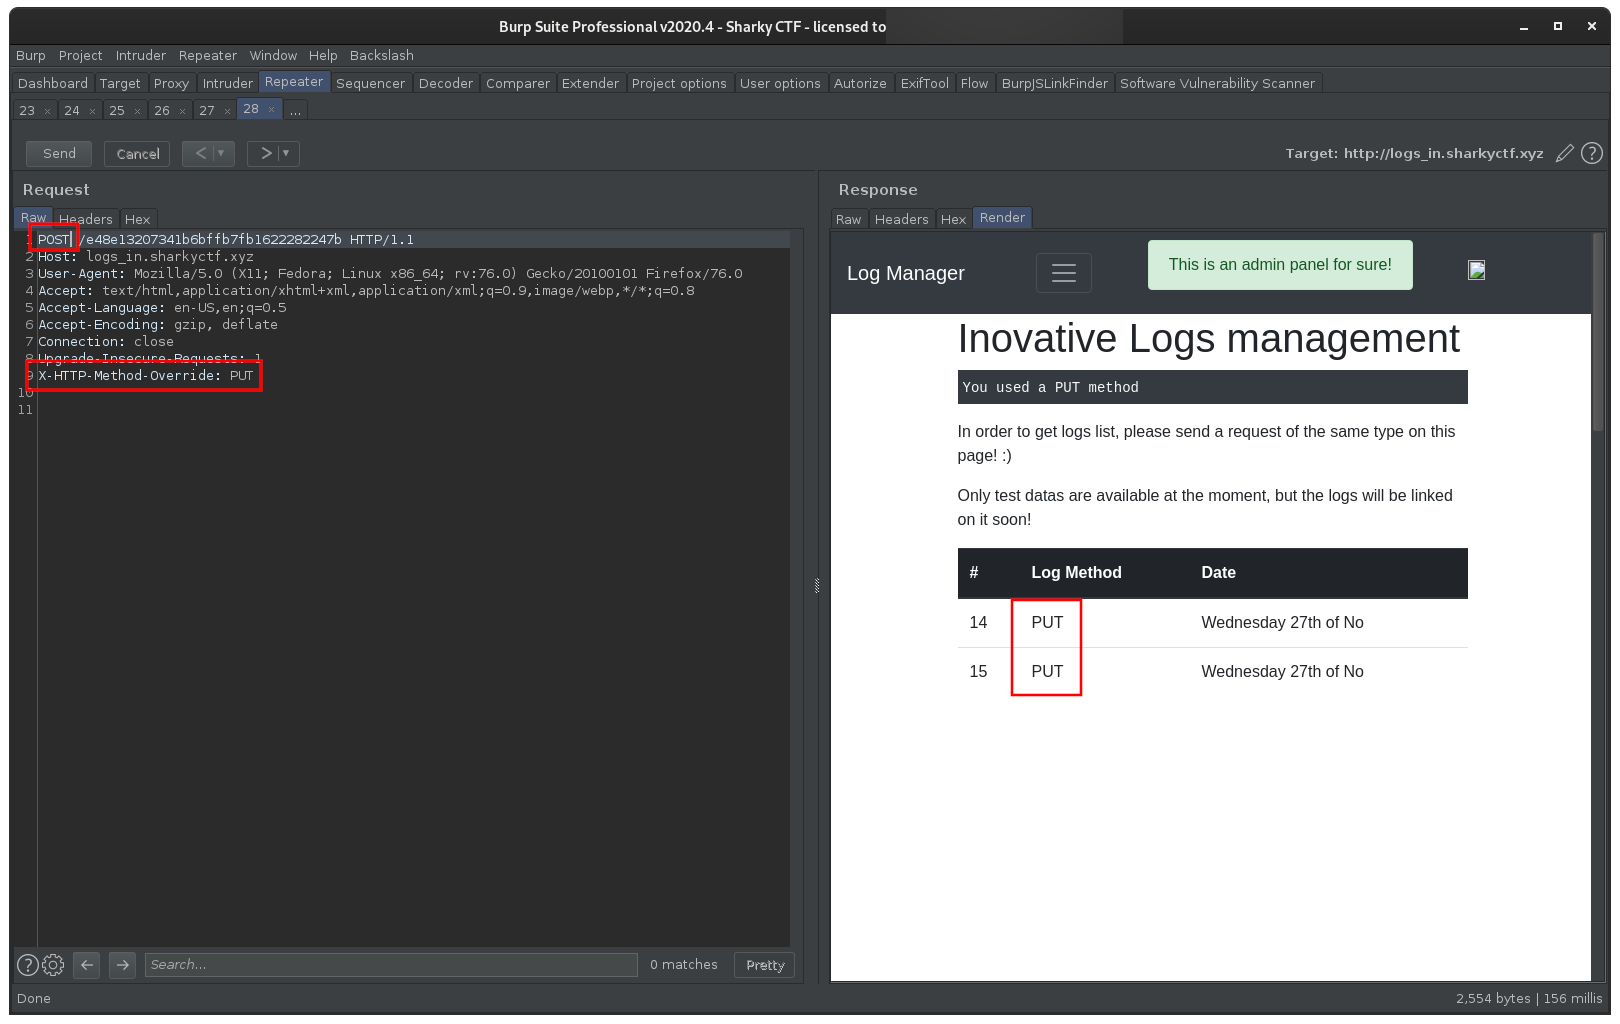Switch to the BurpJSLinkFinder tab
Image resolution: width=1620 pixels, height=1024 pixels.
(1055, 84)
